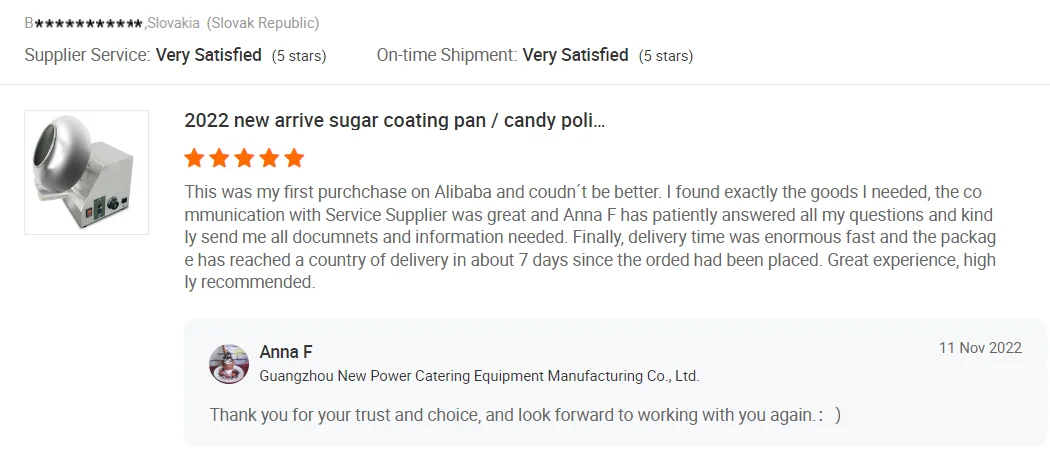This screenshot has height=450, width=1050.
Task: Click the third orange rating star
Action: tap(244, 158)
